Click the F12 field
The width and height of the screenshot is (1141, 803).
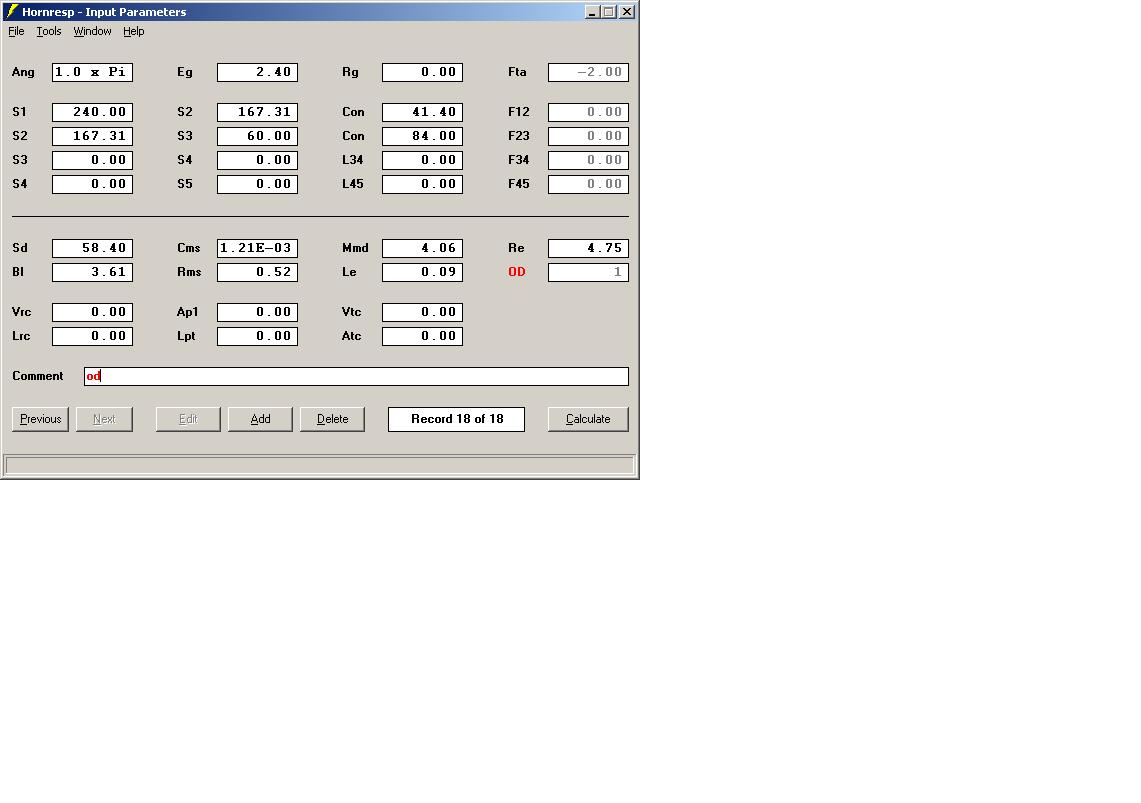pyautogui.click(x=588, y=112)
